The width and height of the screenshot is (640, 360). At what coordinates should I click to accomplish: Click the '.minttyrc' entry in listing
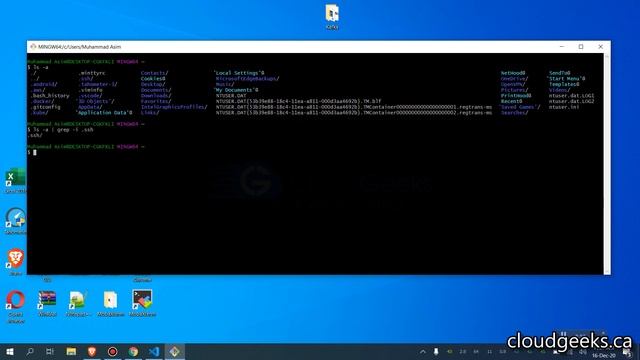click(91, 73)
